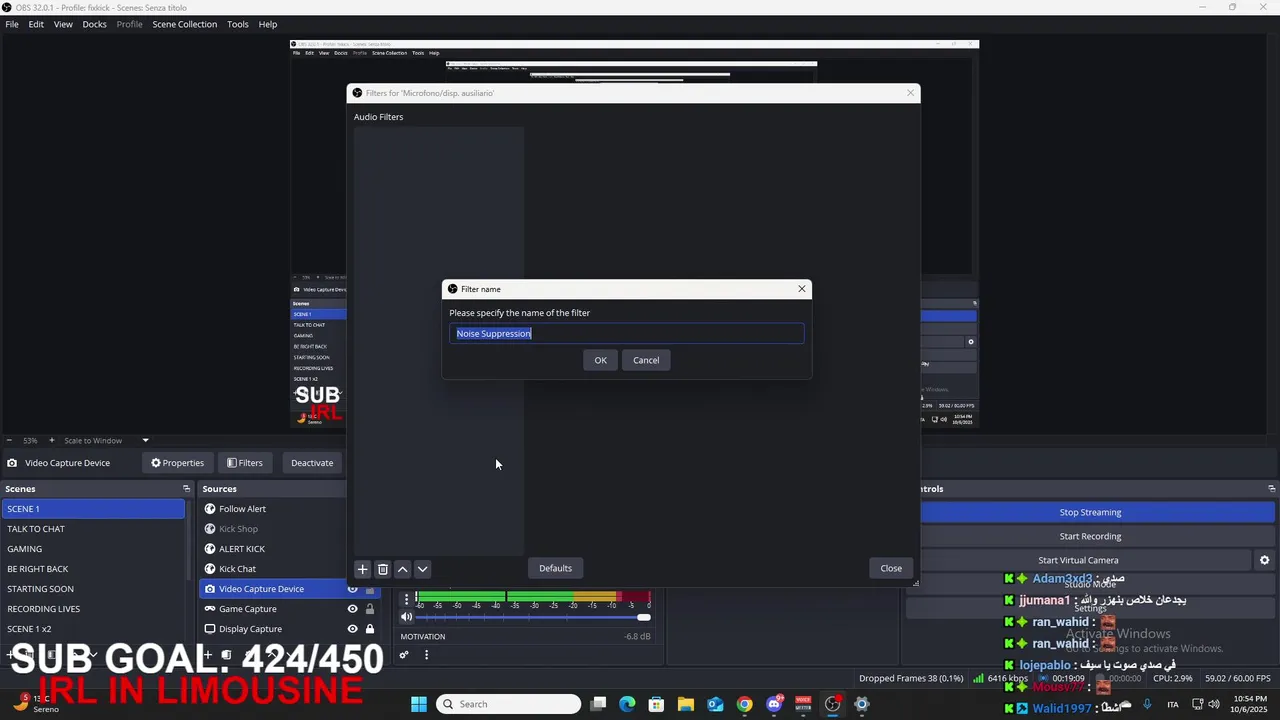Select the GAMING scene

[93, 549]
